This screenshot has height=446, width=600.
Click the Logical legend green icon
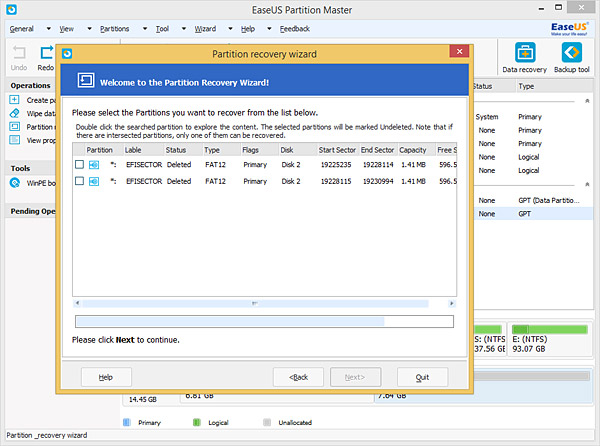tap(197, 422)
